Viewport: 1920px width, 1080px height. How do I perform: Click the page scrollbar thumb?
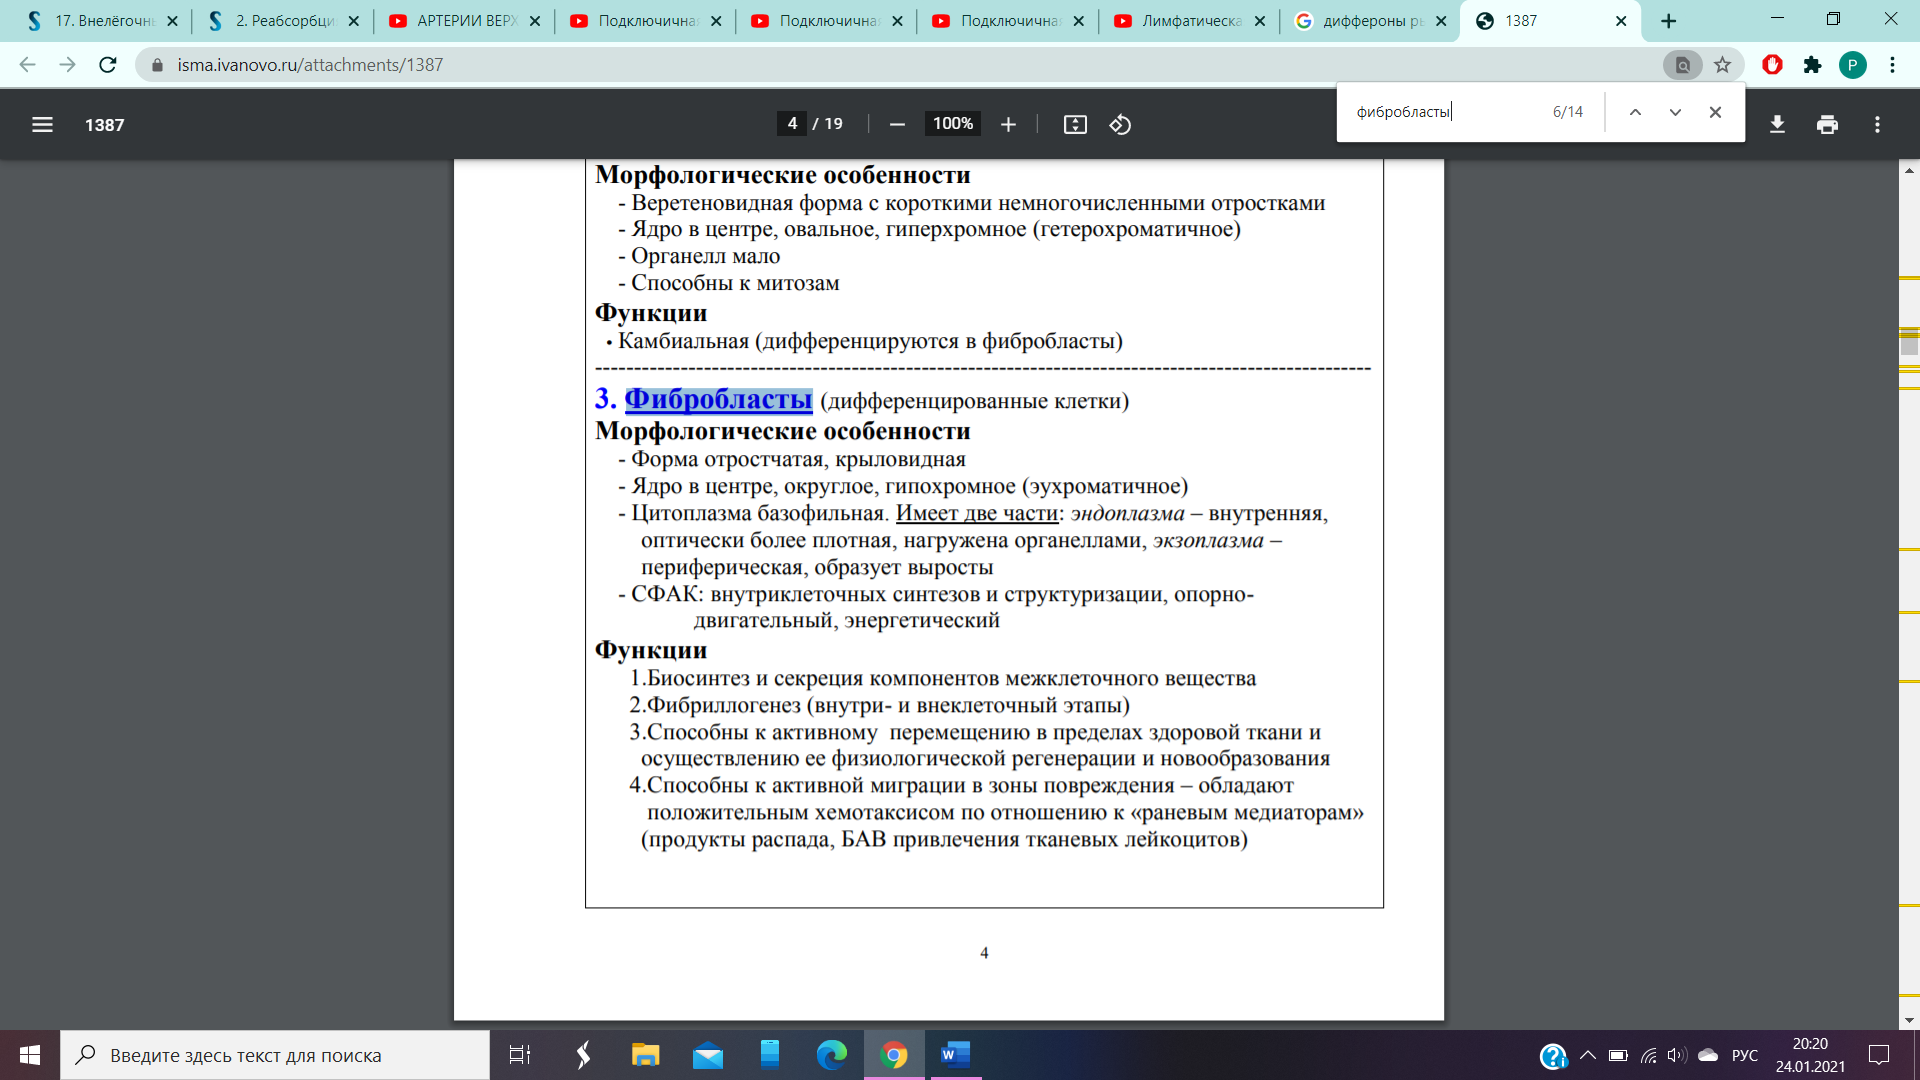(x=1909, y=342)
